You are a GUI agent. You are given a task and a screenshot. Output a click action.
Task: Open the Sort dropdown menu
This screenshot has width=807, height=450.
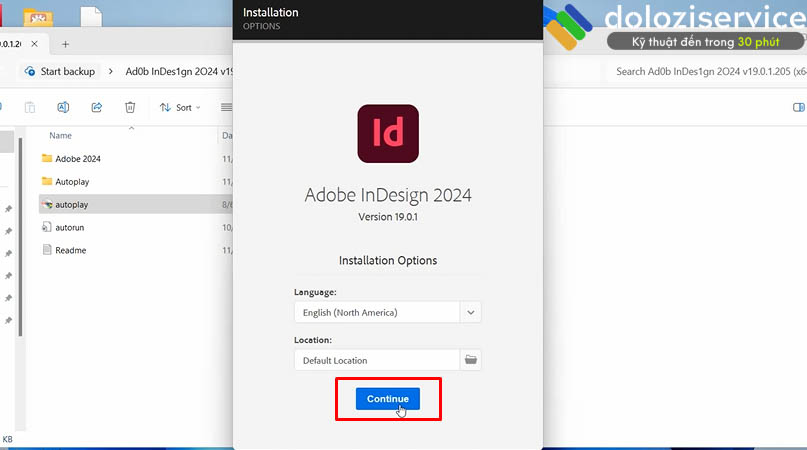[x=180, y=107]
